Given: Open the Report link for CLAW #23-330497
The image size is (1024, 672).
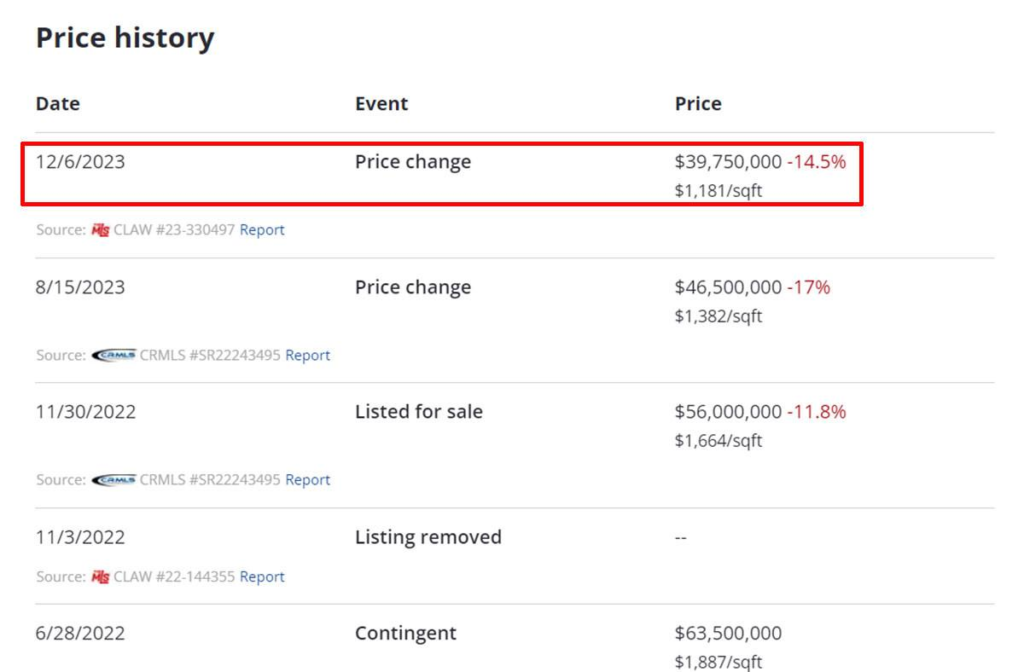Looking at the screenshot, I should click(x=262, y=230).
